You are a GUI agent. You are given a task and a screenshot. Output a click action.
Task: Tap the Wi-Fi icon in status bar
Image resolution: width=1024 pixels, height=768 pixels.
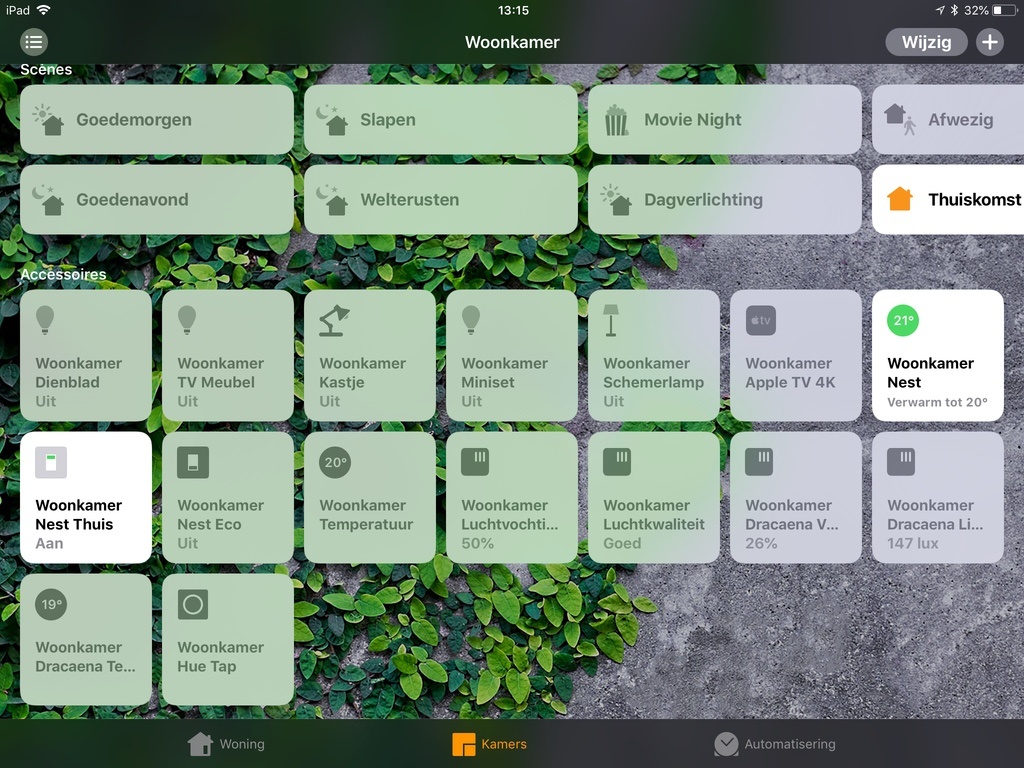point(43,10)
